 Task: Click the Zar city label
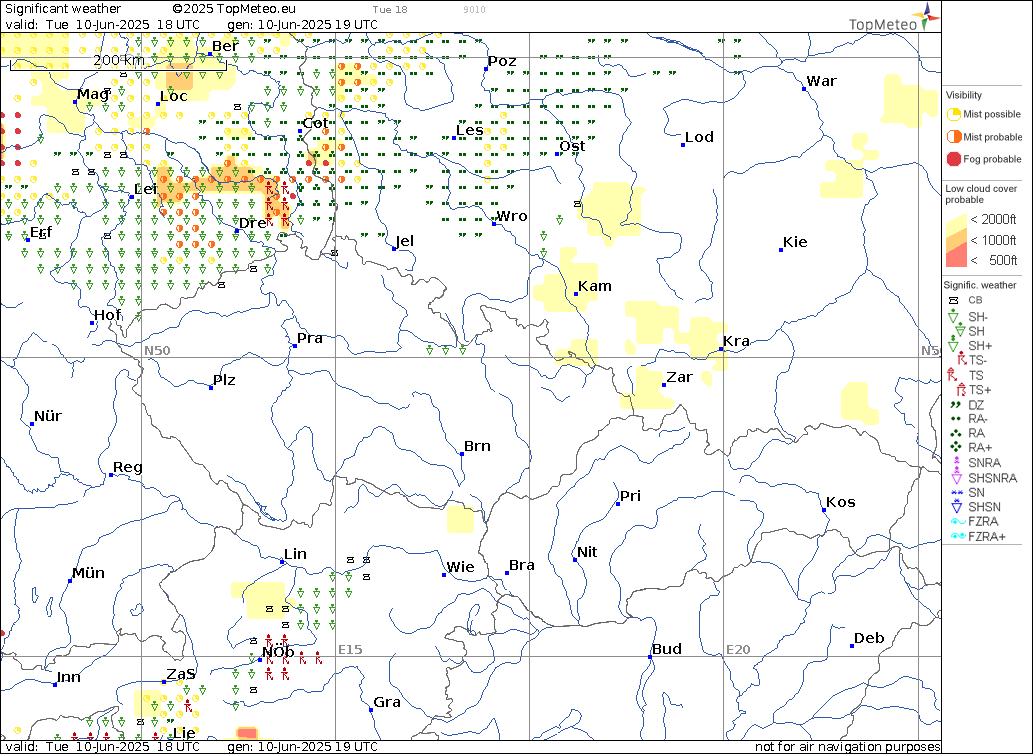(x=679, y=377)
